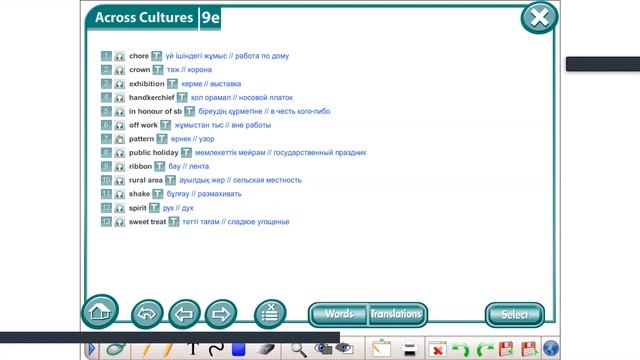
Task: Toggle translation T for chore
Action: [x=156, y=56]
